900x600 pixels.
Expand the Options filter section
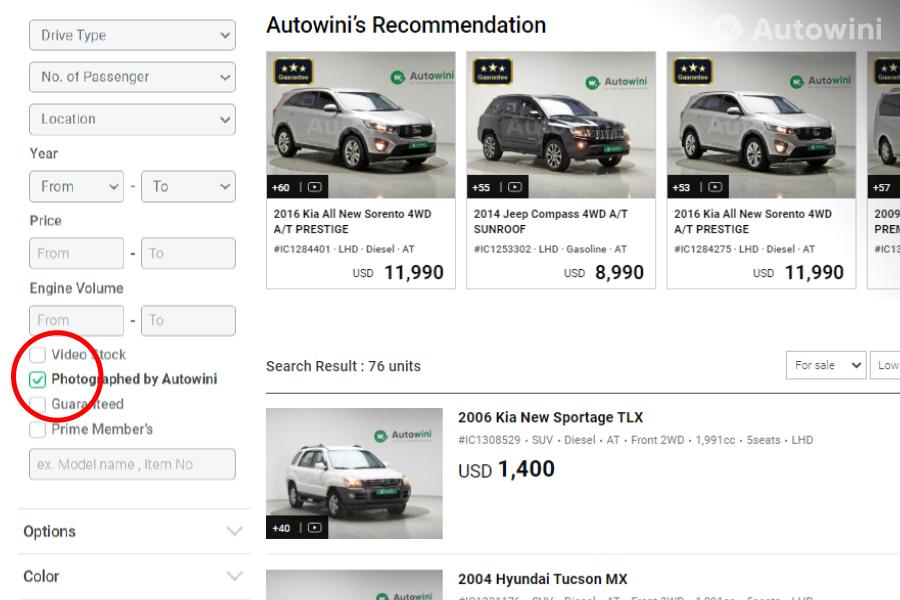[133, 531]
